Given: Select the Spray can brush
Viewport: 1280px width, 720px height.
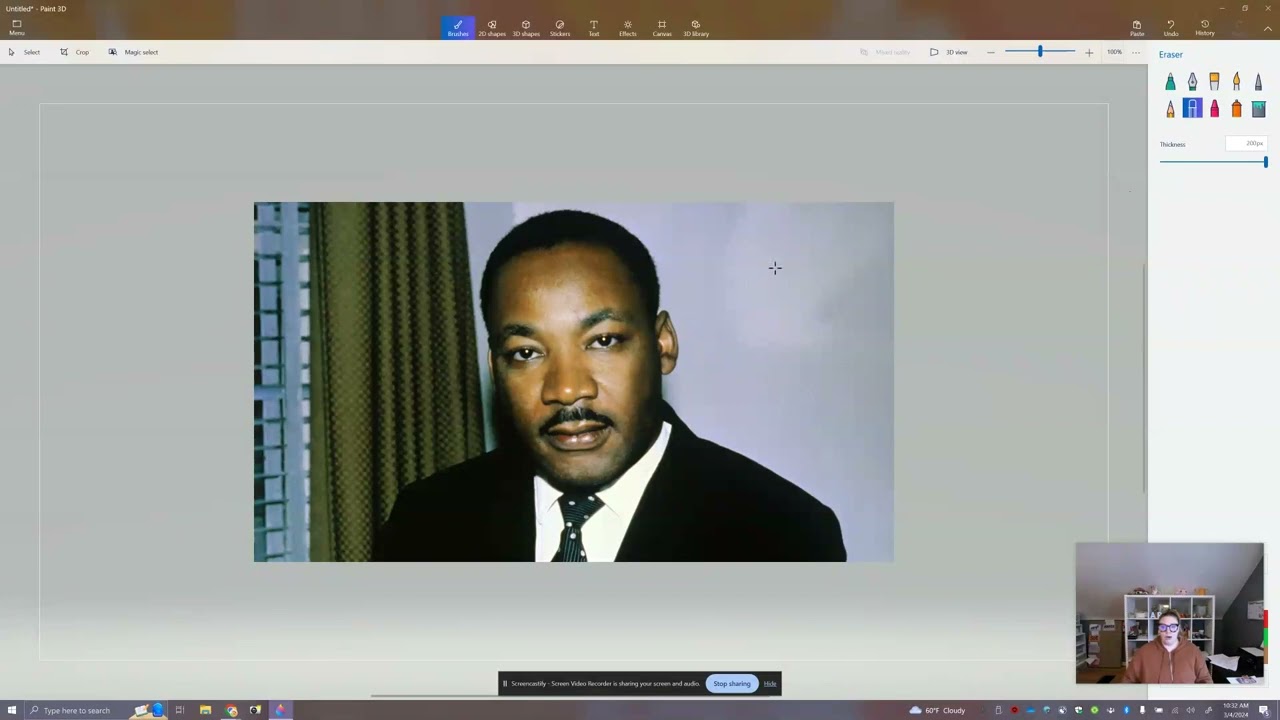Looking at the screenshot, I should (1236, 108).
